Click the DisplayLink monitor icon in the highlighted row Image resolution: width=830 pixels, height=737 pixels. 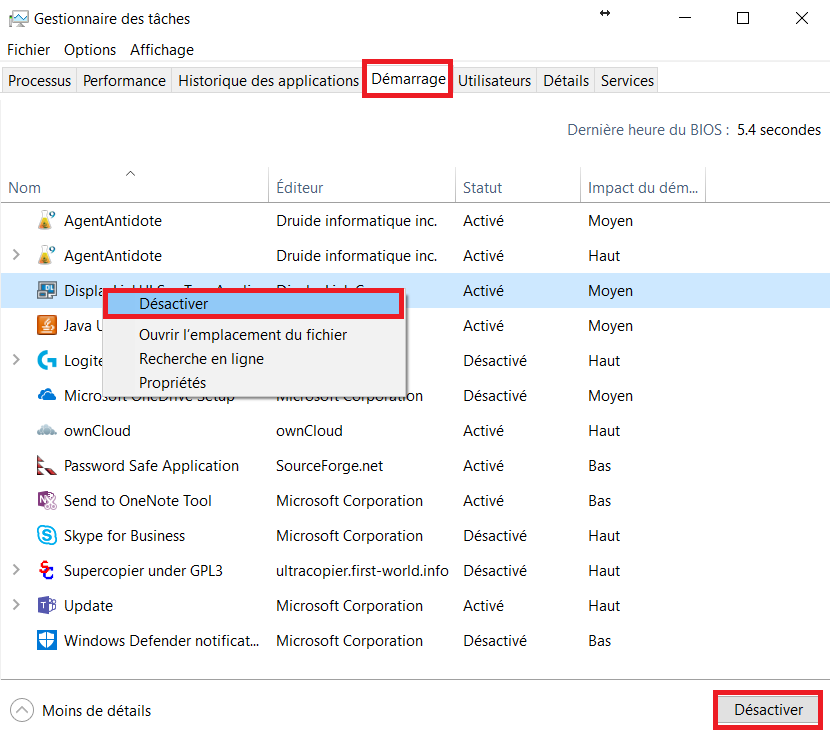point(47,290)
